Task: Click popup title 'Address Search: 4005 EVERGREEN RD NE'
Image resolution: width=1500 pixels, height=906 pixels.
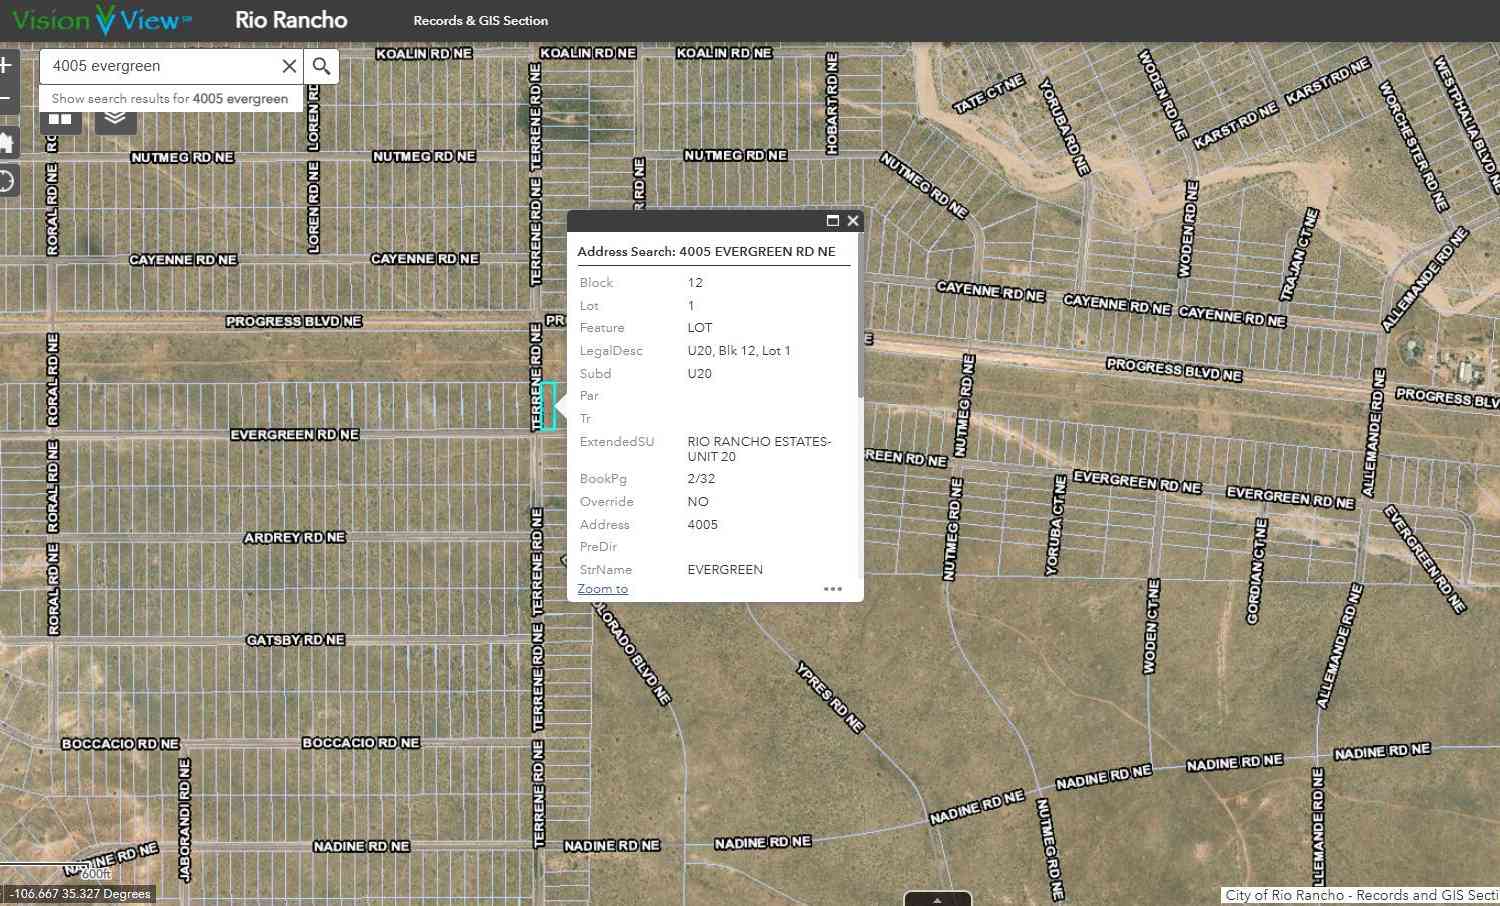Action: coord(706,252)
